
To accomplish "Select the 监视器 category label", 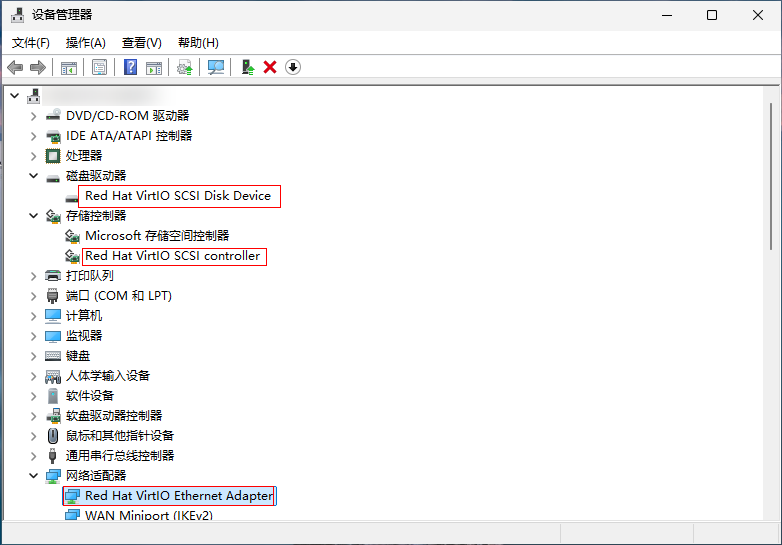I will 84,336.
